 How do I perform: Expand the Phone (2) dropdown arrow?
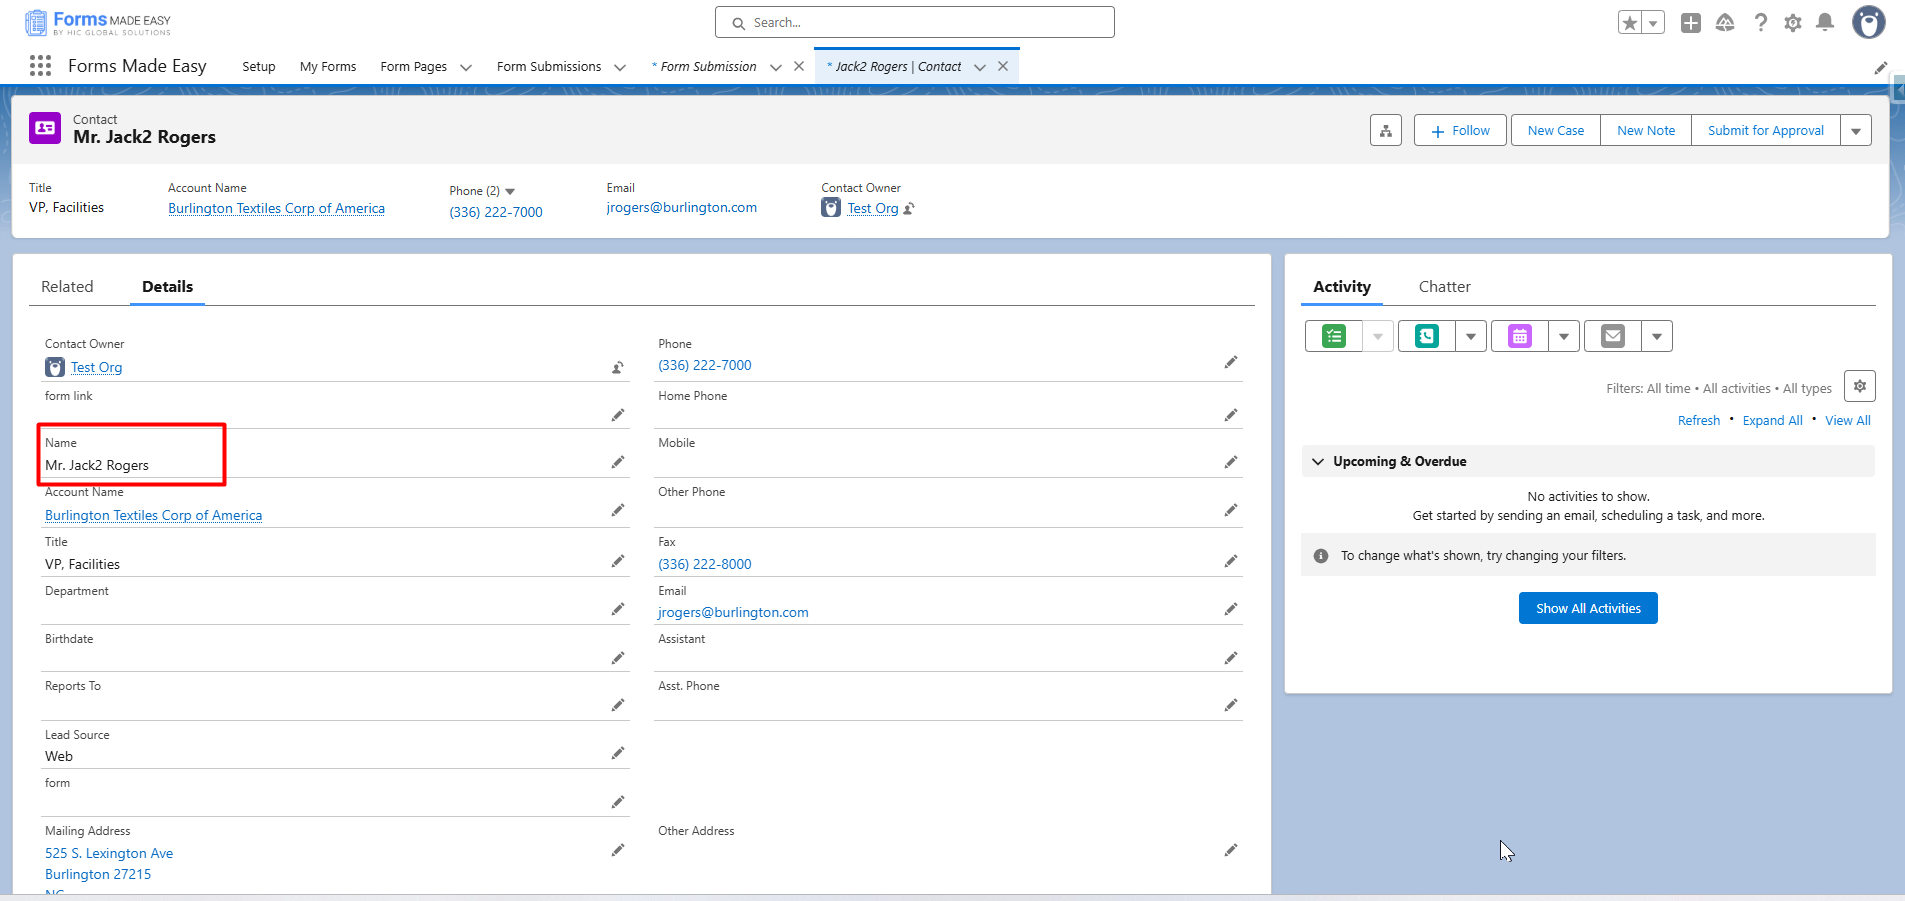pyautogui.click(x=510, y=191)
